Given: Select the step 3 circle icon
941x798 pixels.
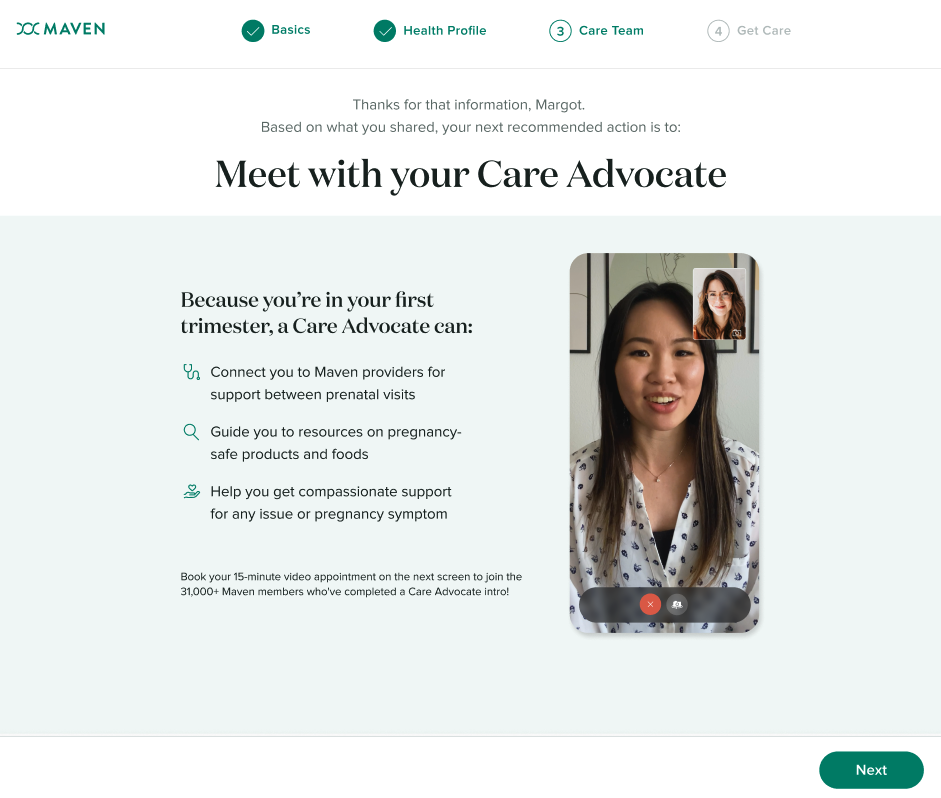Looking at the screenshot, I should (x=560, y=31).
